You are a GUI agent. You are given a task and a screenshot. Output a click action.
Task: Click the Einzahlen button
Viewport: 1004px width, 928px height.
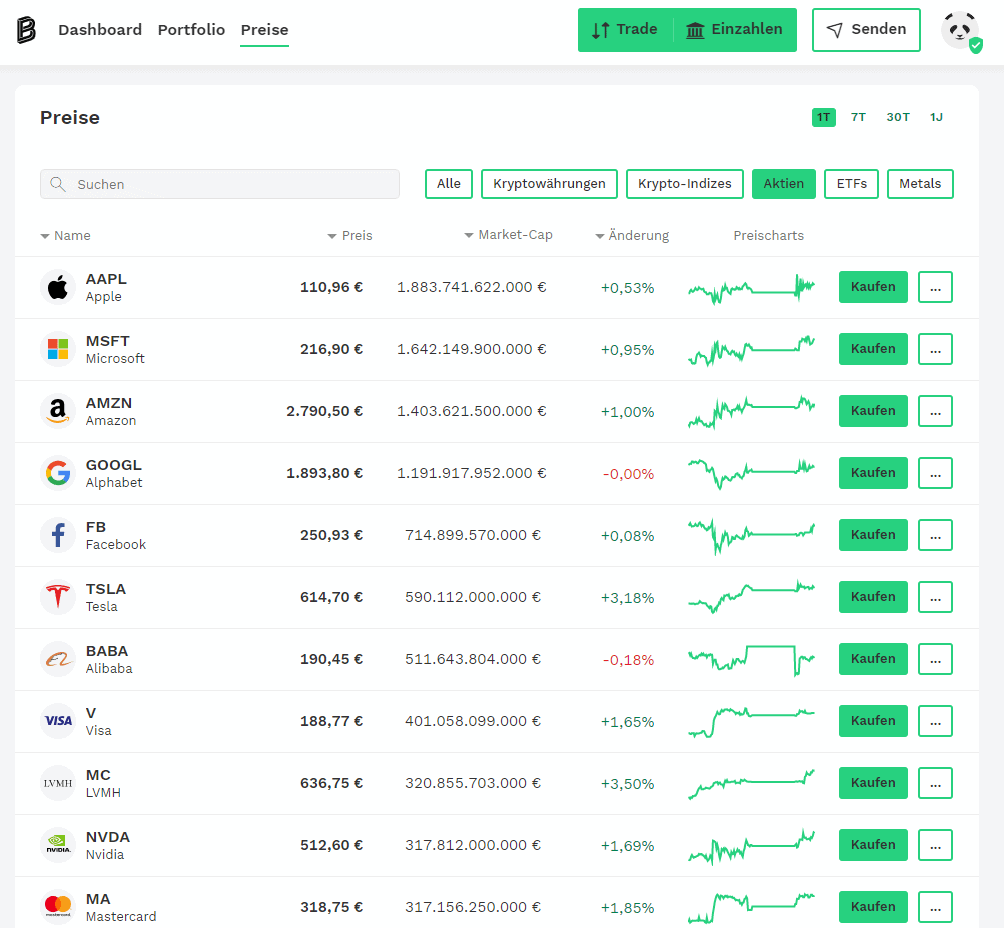735,29
